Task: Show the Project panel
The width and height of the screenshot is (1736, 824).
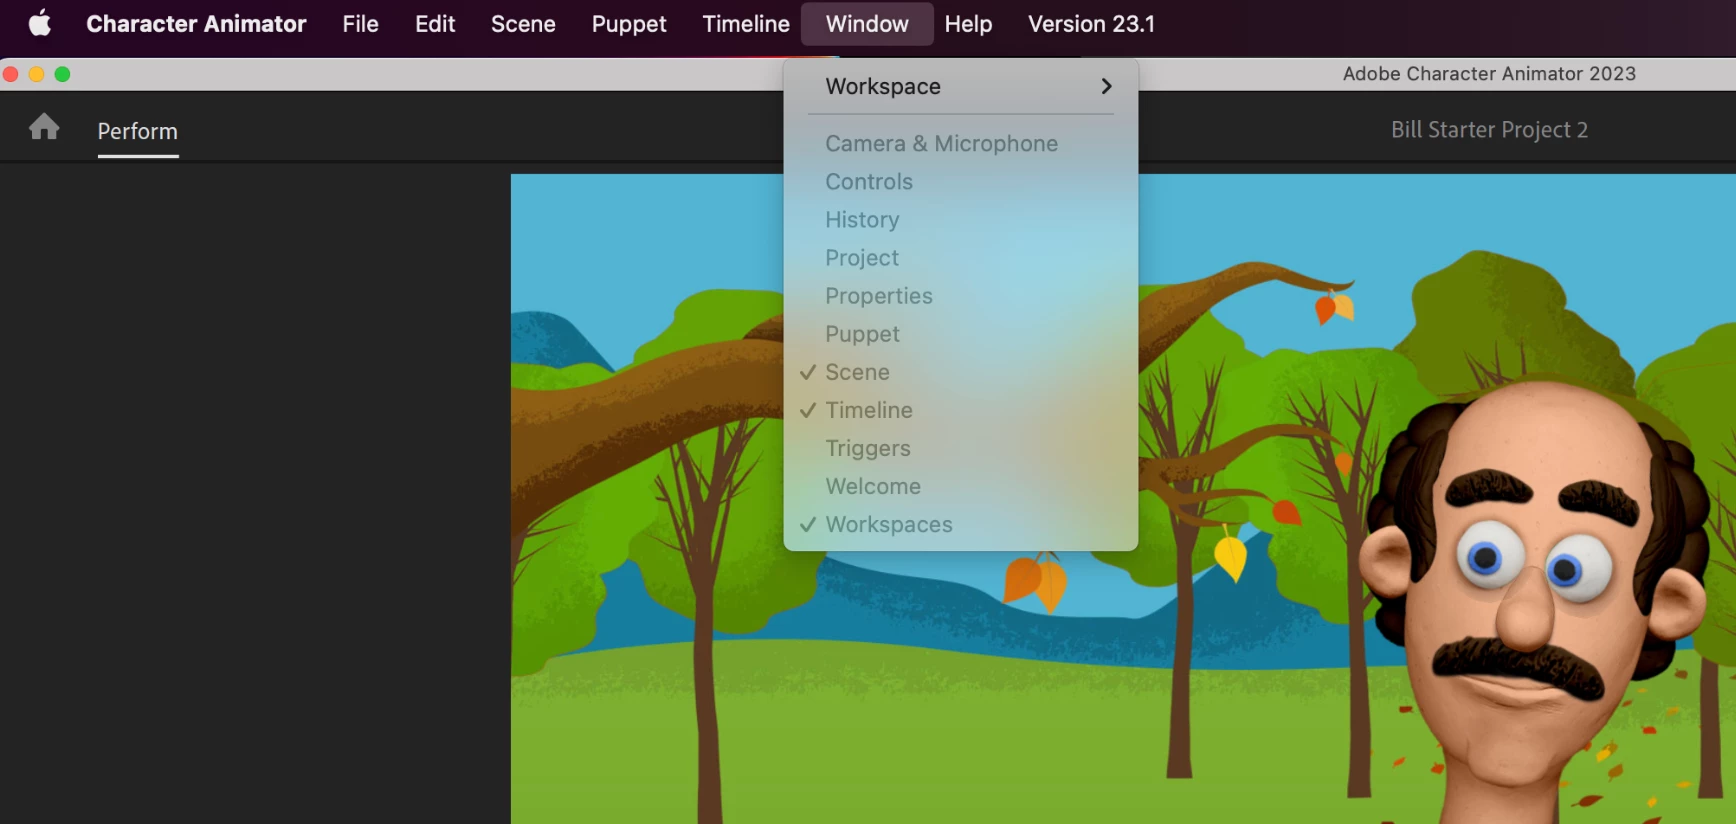Action: pyautogui.click(x=961, y=257)
